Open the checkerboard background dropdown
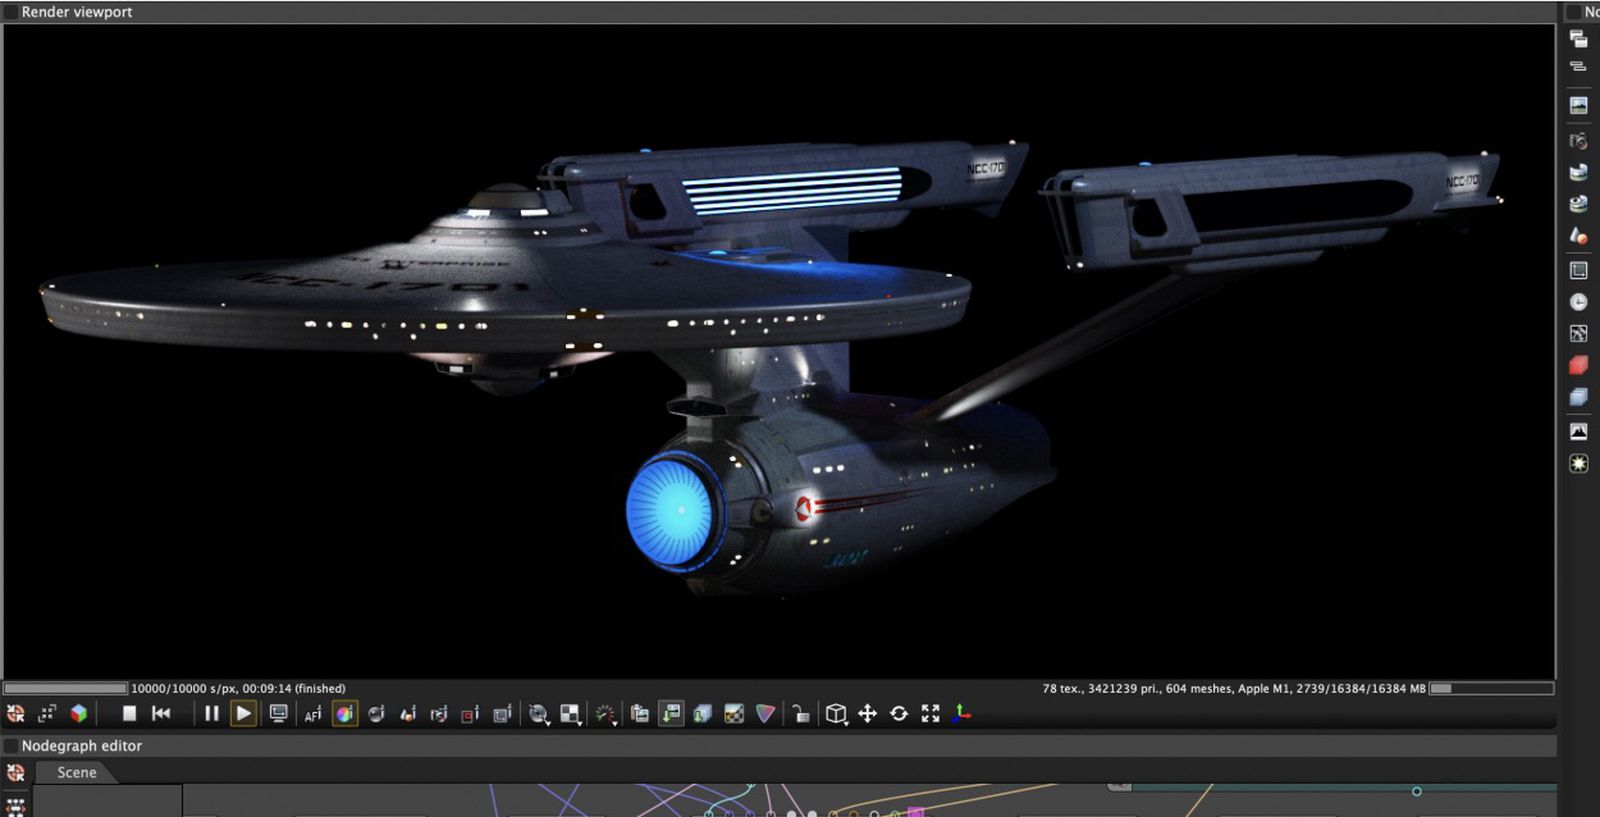Viewport: 1600px width, 817px height. click(570, 714)
